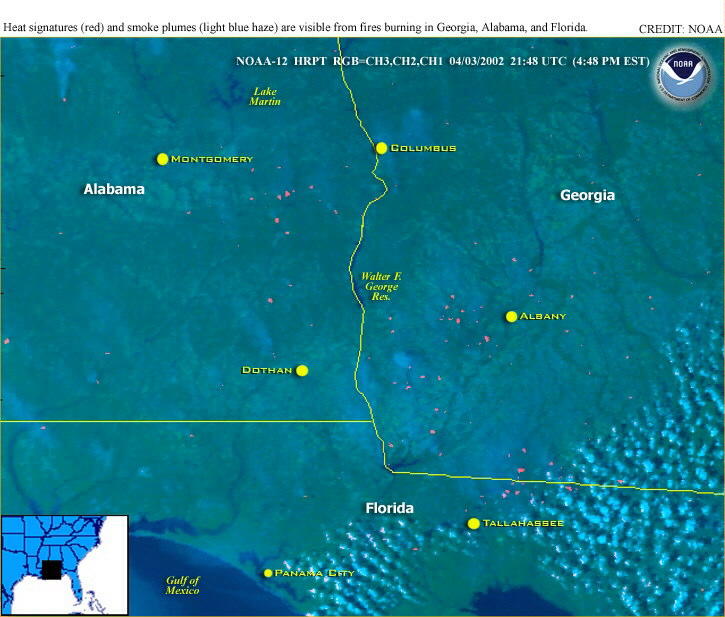Click the Florida state label
Viewport: 725px width, 617px height.
[x=389, y=508]
